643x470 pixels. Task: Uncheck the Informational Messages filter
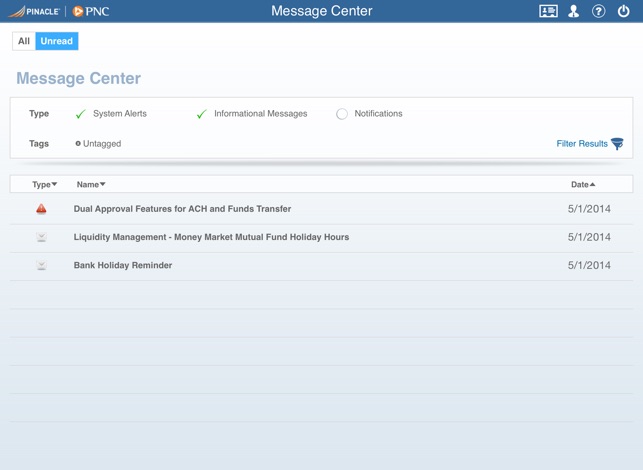201,114
